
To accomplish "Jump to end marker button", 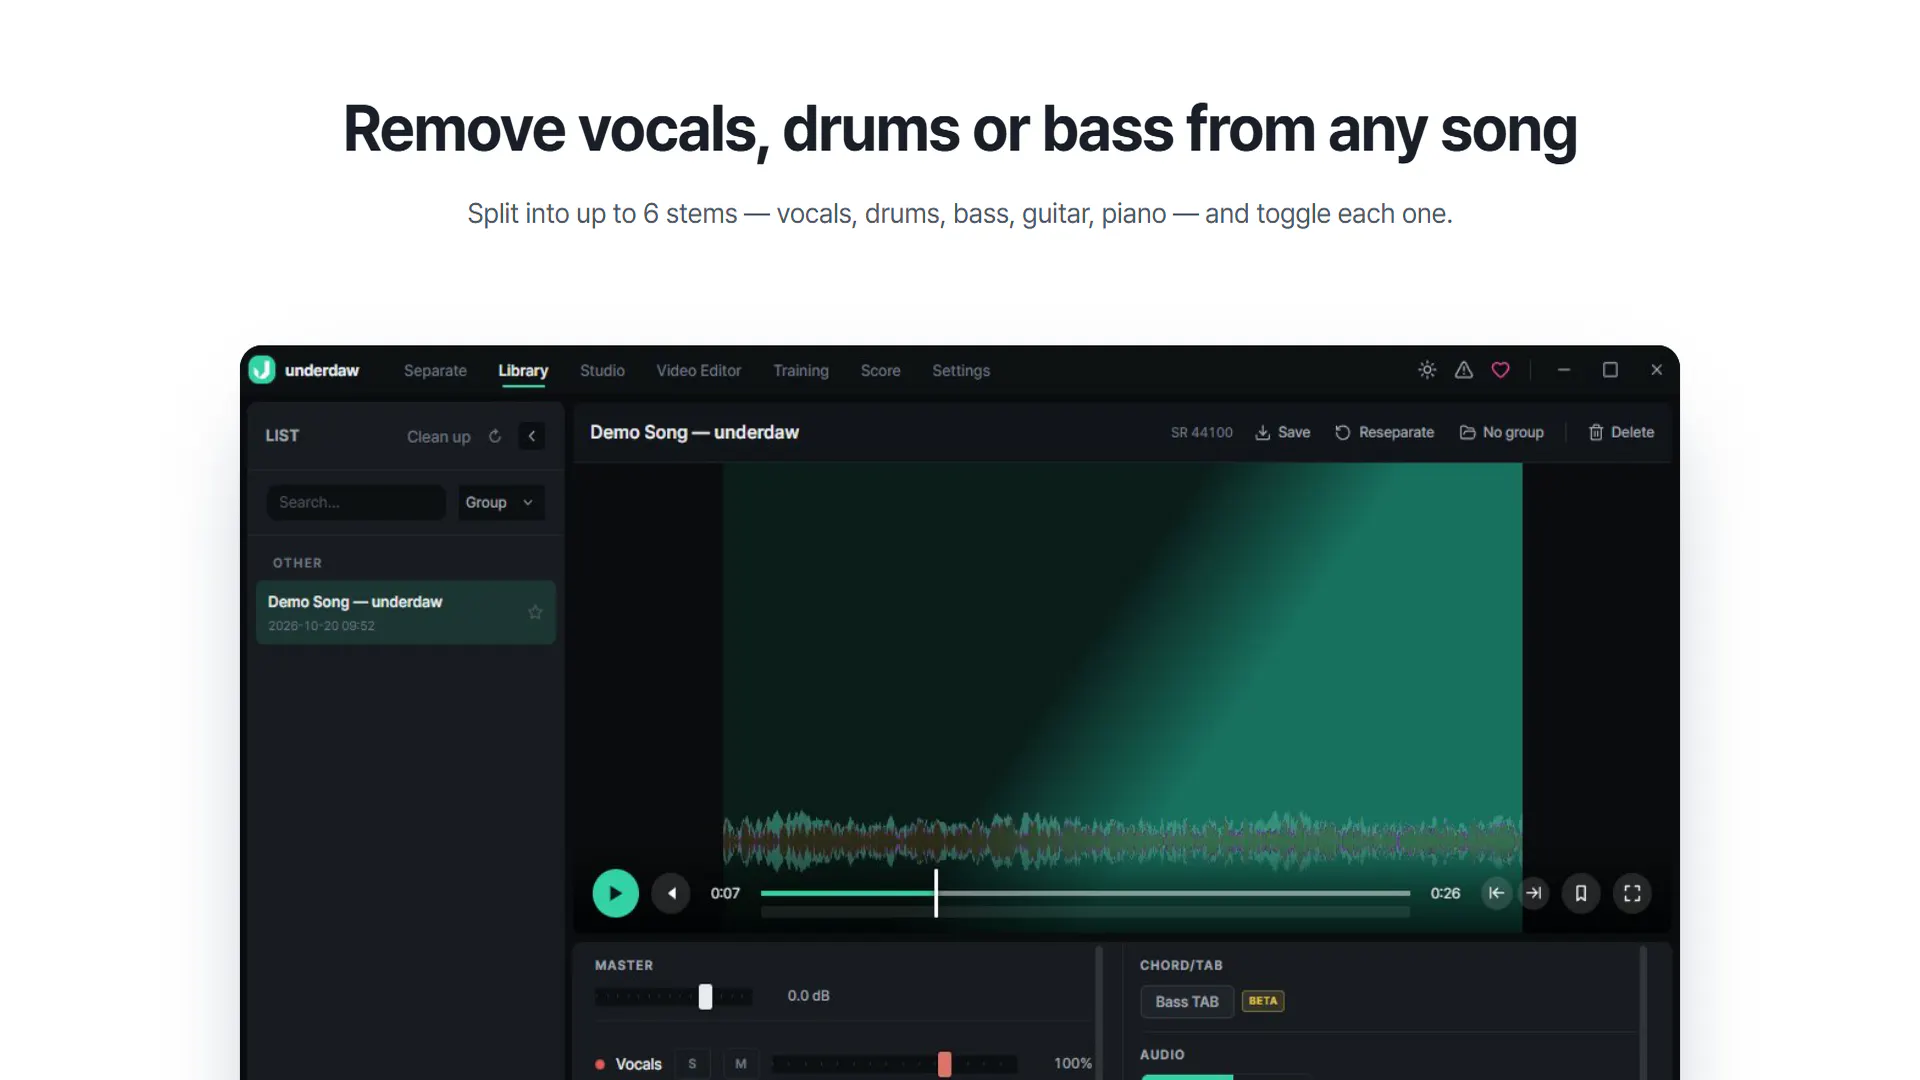I will [1534, 893].
